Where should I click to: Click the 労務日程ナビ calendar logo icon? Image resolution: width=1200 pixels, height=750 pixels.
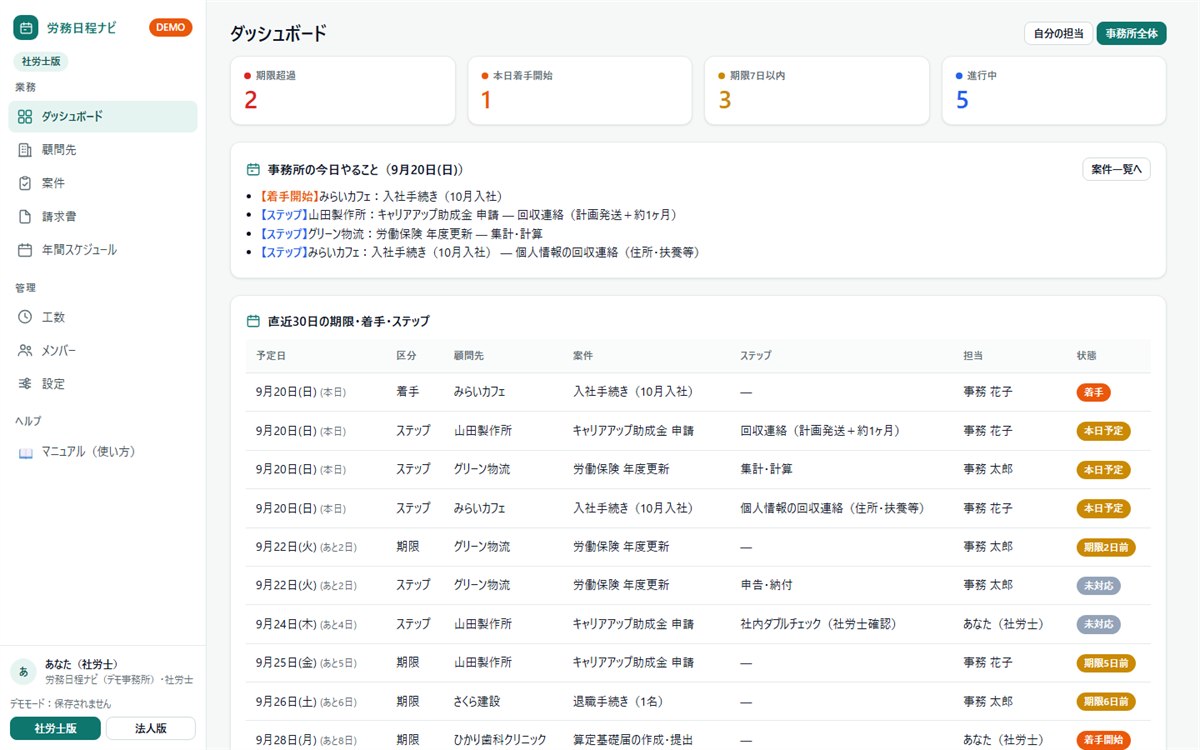coord(25,28)
